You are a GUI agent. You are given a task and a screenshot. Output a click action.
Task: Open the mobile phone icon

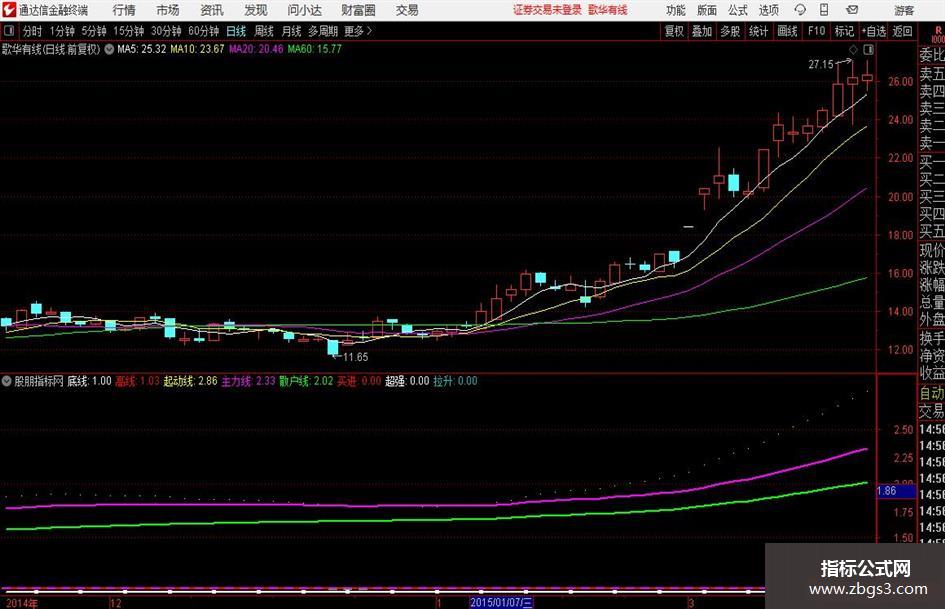(x=824, y=10)
